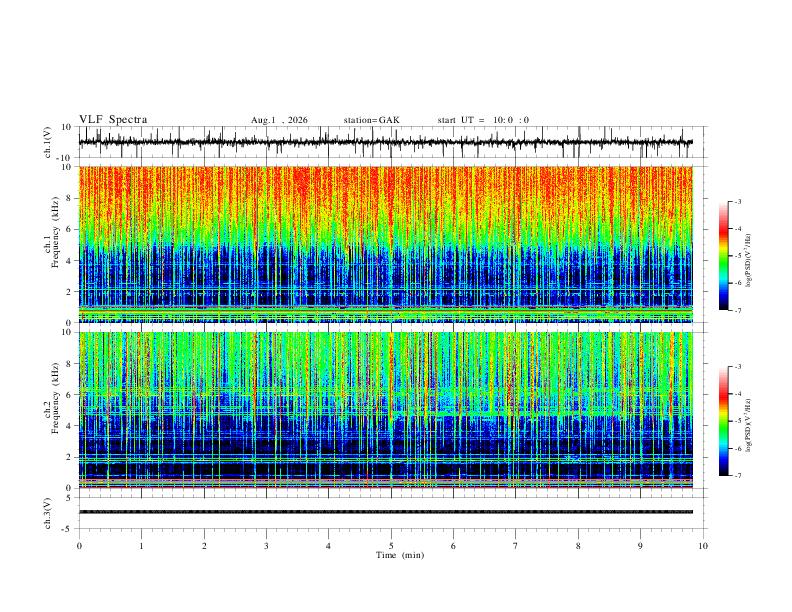Click the Aug.1, 2026 date label

click(279, 120)
